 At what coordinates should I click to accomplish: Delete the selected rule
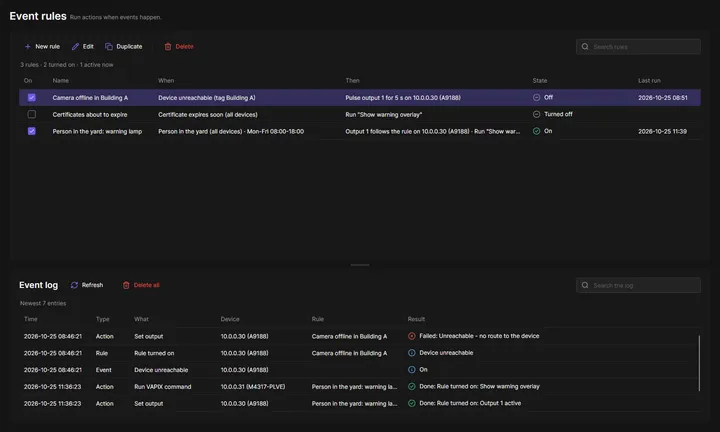point(179,46)
